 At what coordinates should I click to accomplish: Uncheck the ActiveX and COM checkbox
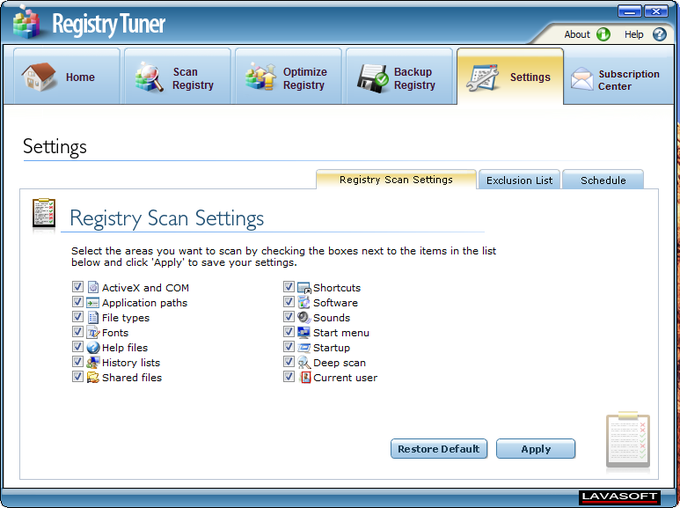[x=78, y=287]
